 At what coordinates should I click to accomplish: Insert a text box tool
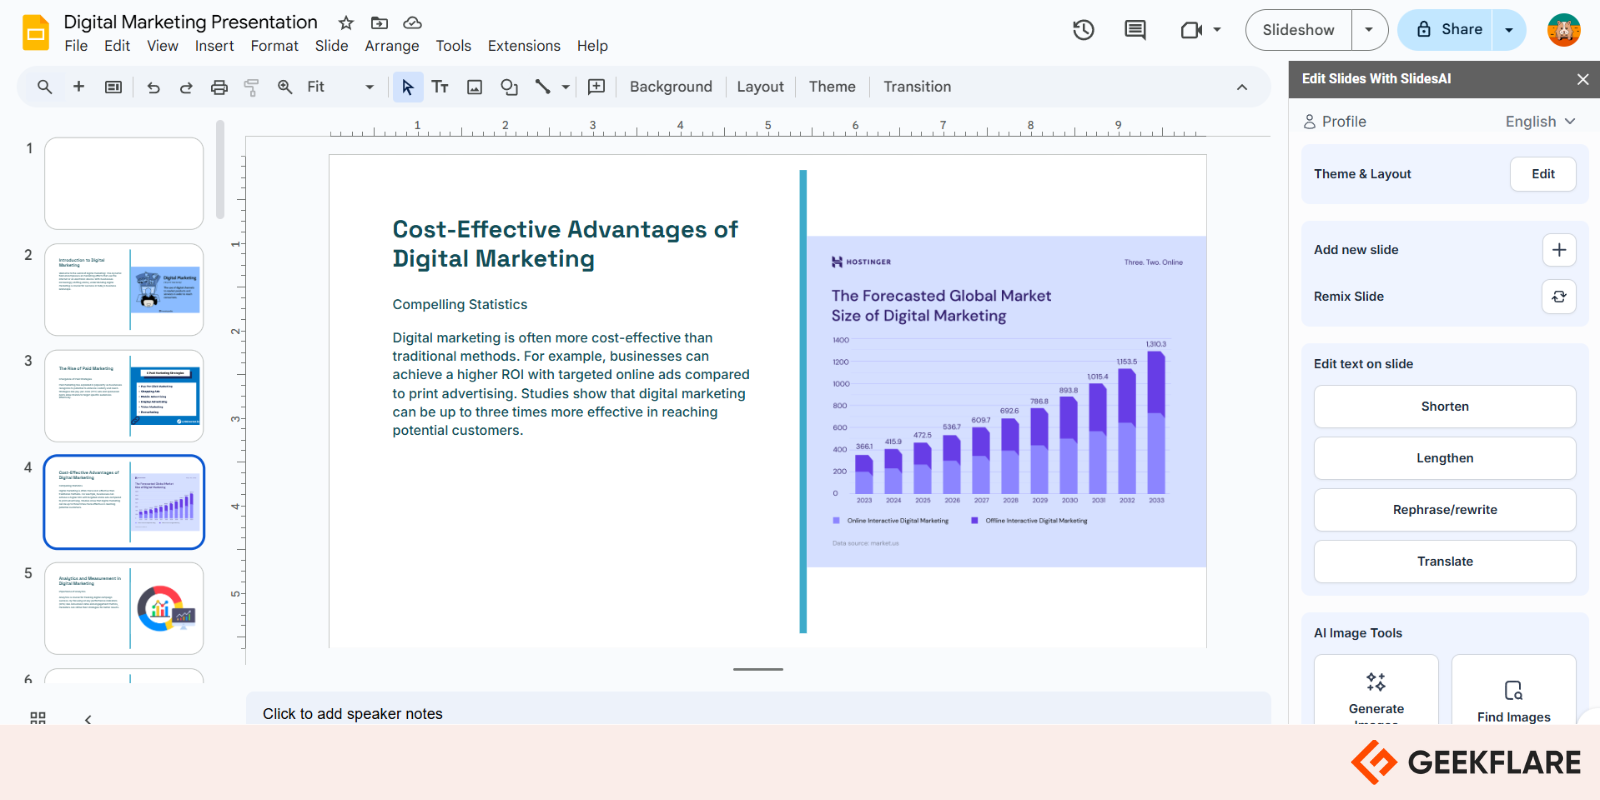coord(440,87)
